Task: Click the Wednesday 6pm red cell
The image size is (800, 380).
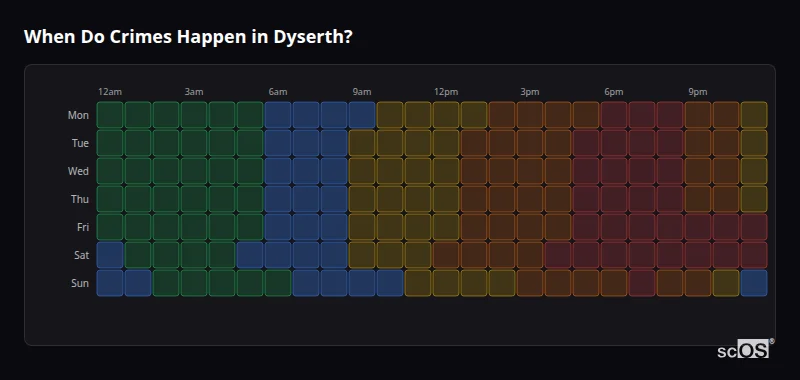Action: [614, 171]
